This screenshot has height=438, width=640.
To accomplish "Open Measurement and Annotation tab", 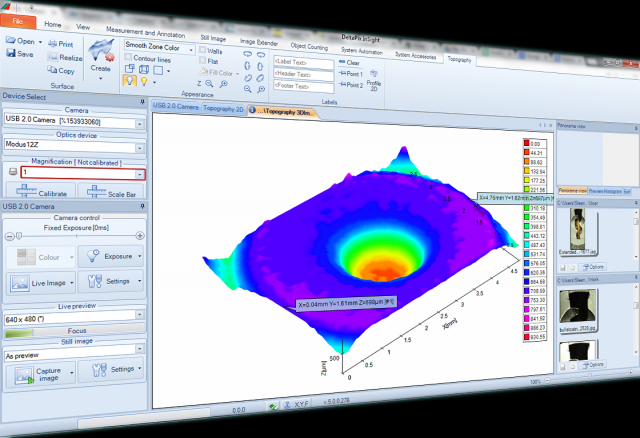I will 145,32.
